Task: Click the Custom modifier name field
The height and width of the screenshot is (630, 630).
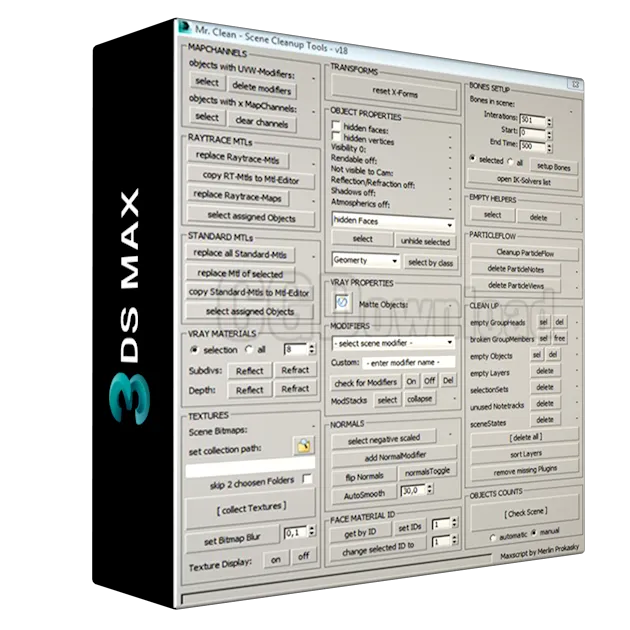Action: pos(408,362)
